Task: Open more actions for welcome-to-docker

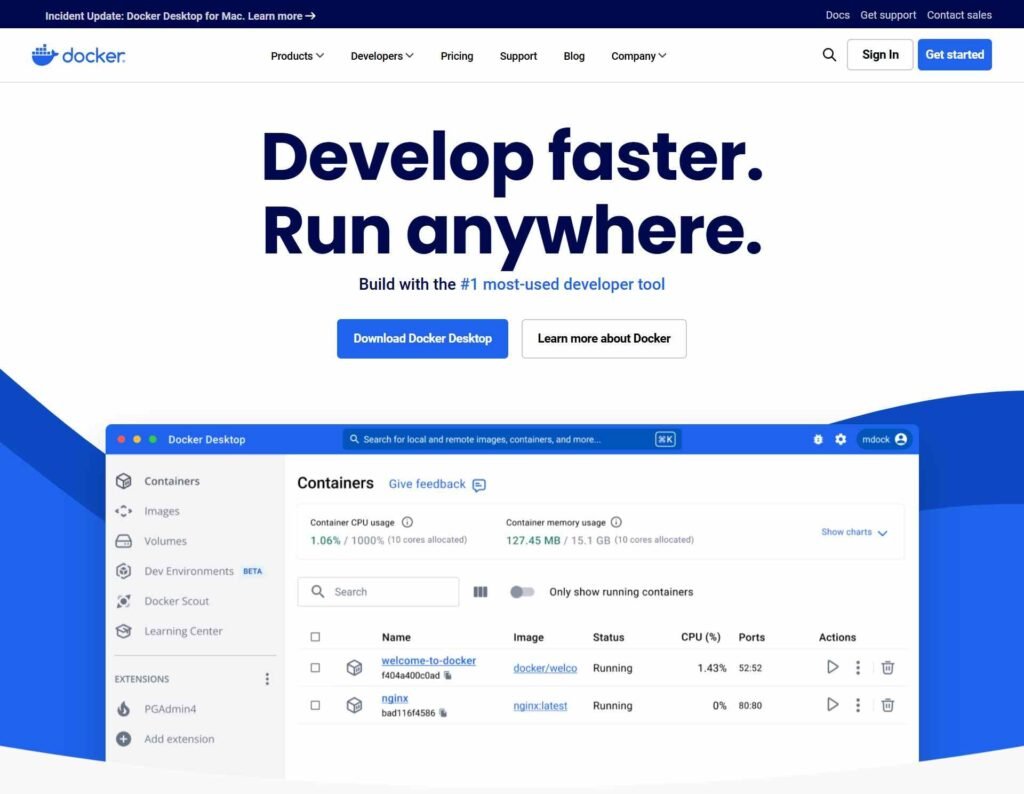Action: (858, 667)
